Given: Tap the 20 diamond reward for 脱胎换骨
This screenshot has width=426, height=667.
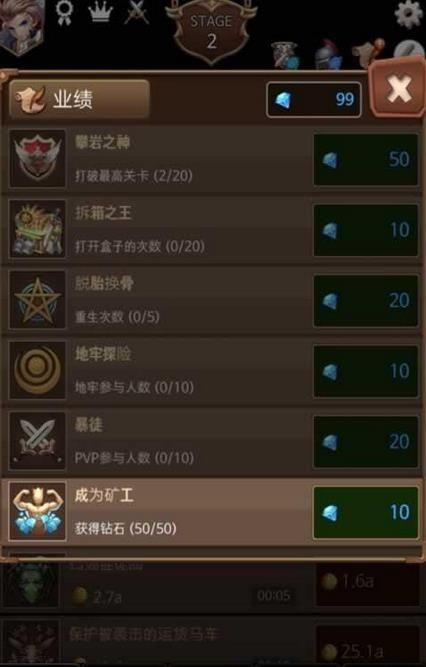Looking at the screenshot, I should (x=366, y=301).
